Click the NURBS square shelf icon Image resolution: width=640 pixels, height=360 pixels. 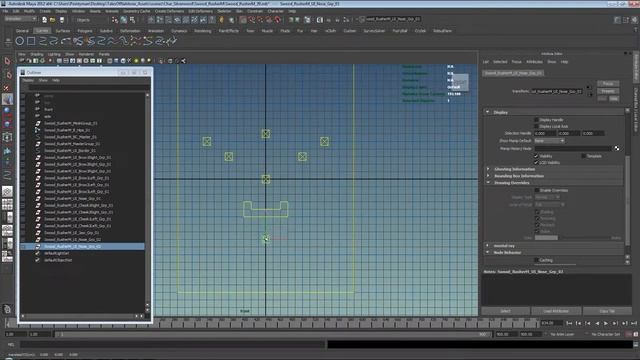tap(31, 41)
